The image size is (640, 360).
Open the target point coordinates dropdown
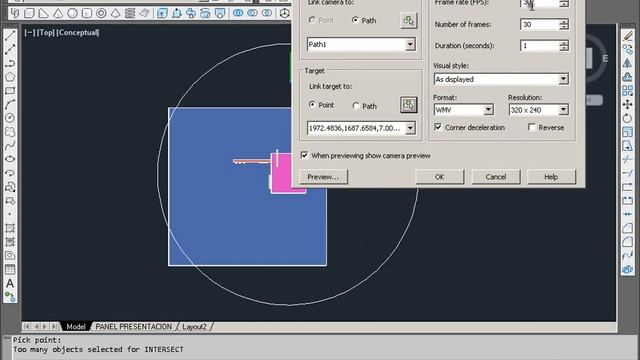(x=410, y=128)
